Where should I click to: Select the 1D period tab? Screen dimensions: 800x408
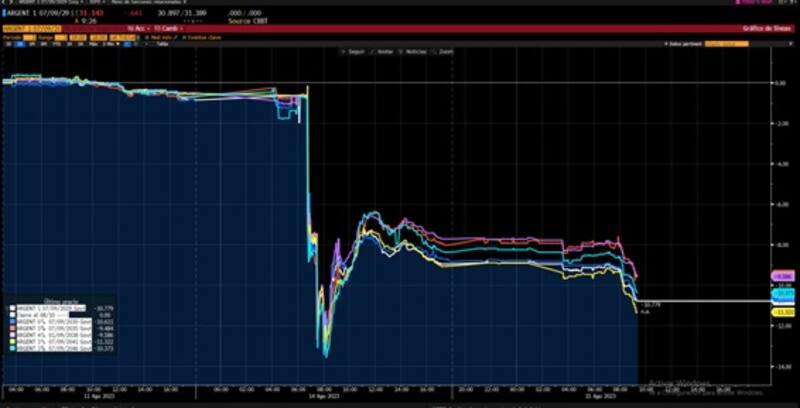tap(9, 44)
